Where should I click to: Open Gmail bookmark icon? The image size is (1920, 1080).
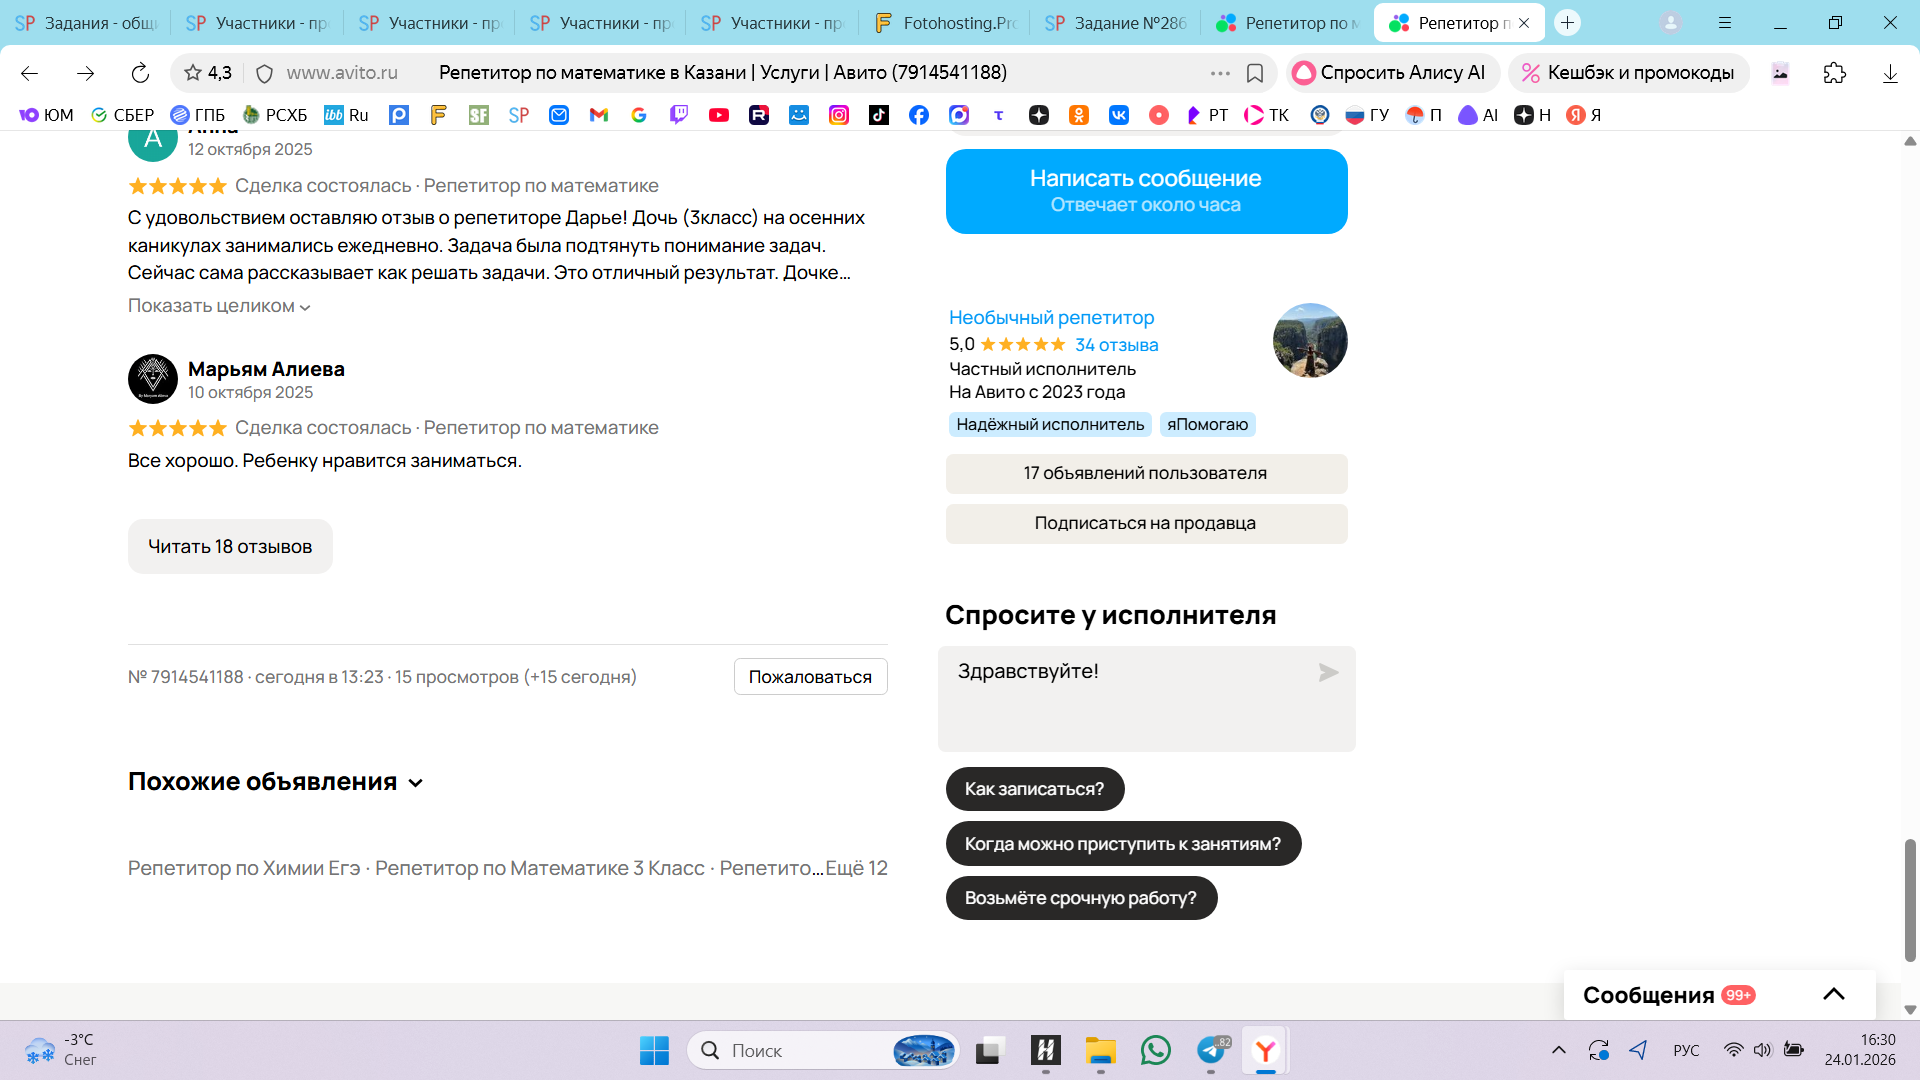(x=598, y=115)
